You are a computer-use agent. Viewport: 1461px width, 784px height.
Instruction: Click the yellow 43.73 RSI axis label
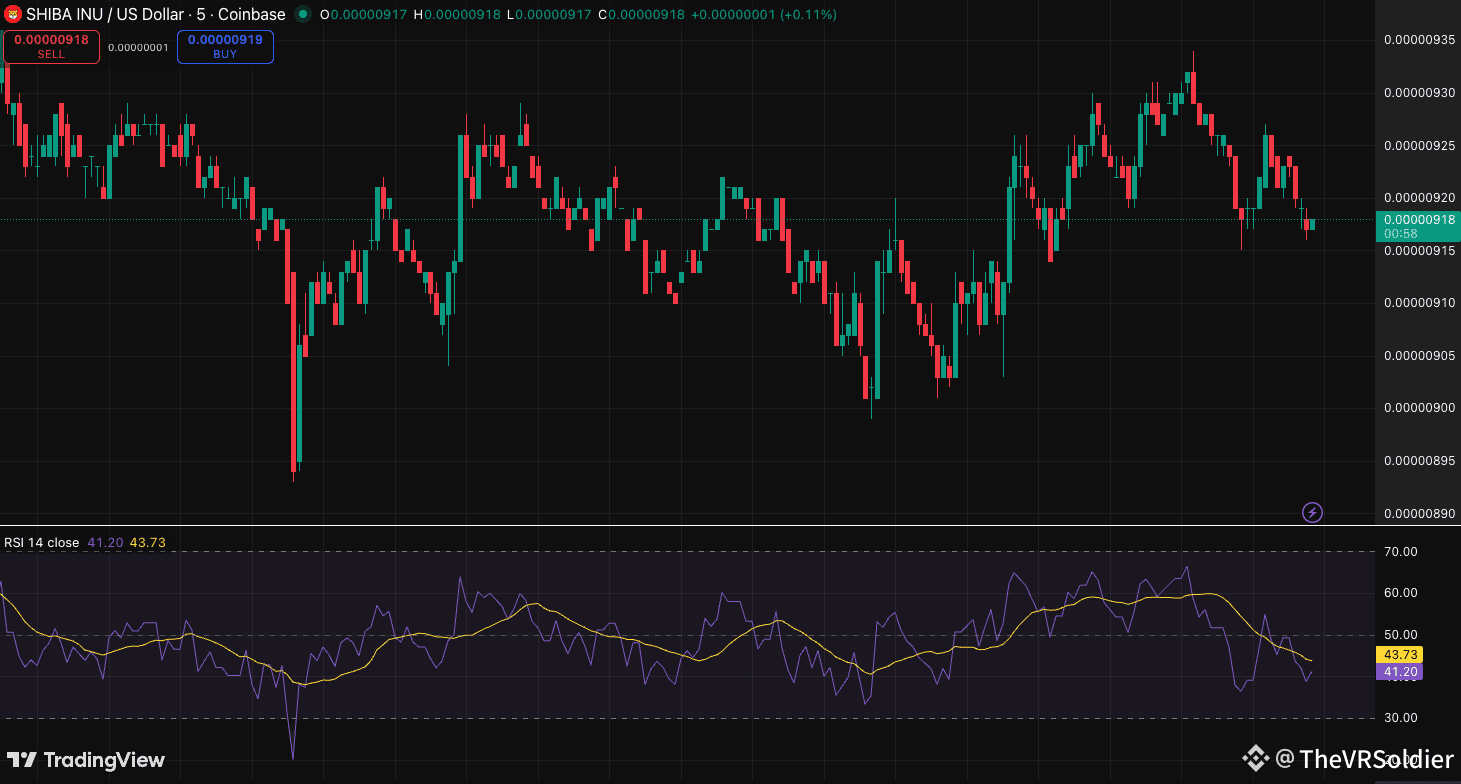click(1401, 654)
